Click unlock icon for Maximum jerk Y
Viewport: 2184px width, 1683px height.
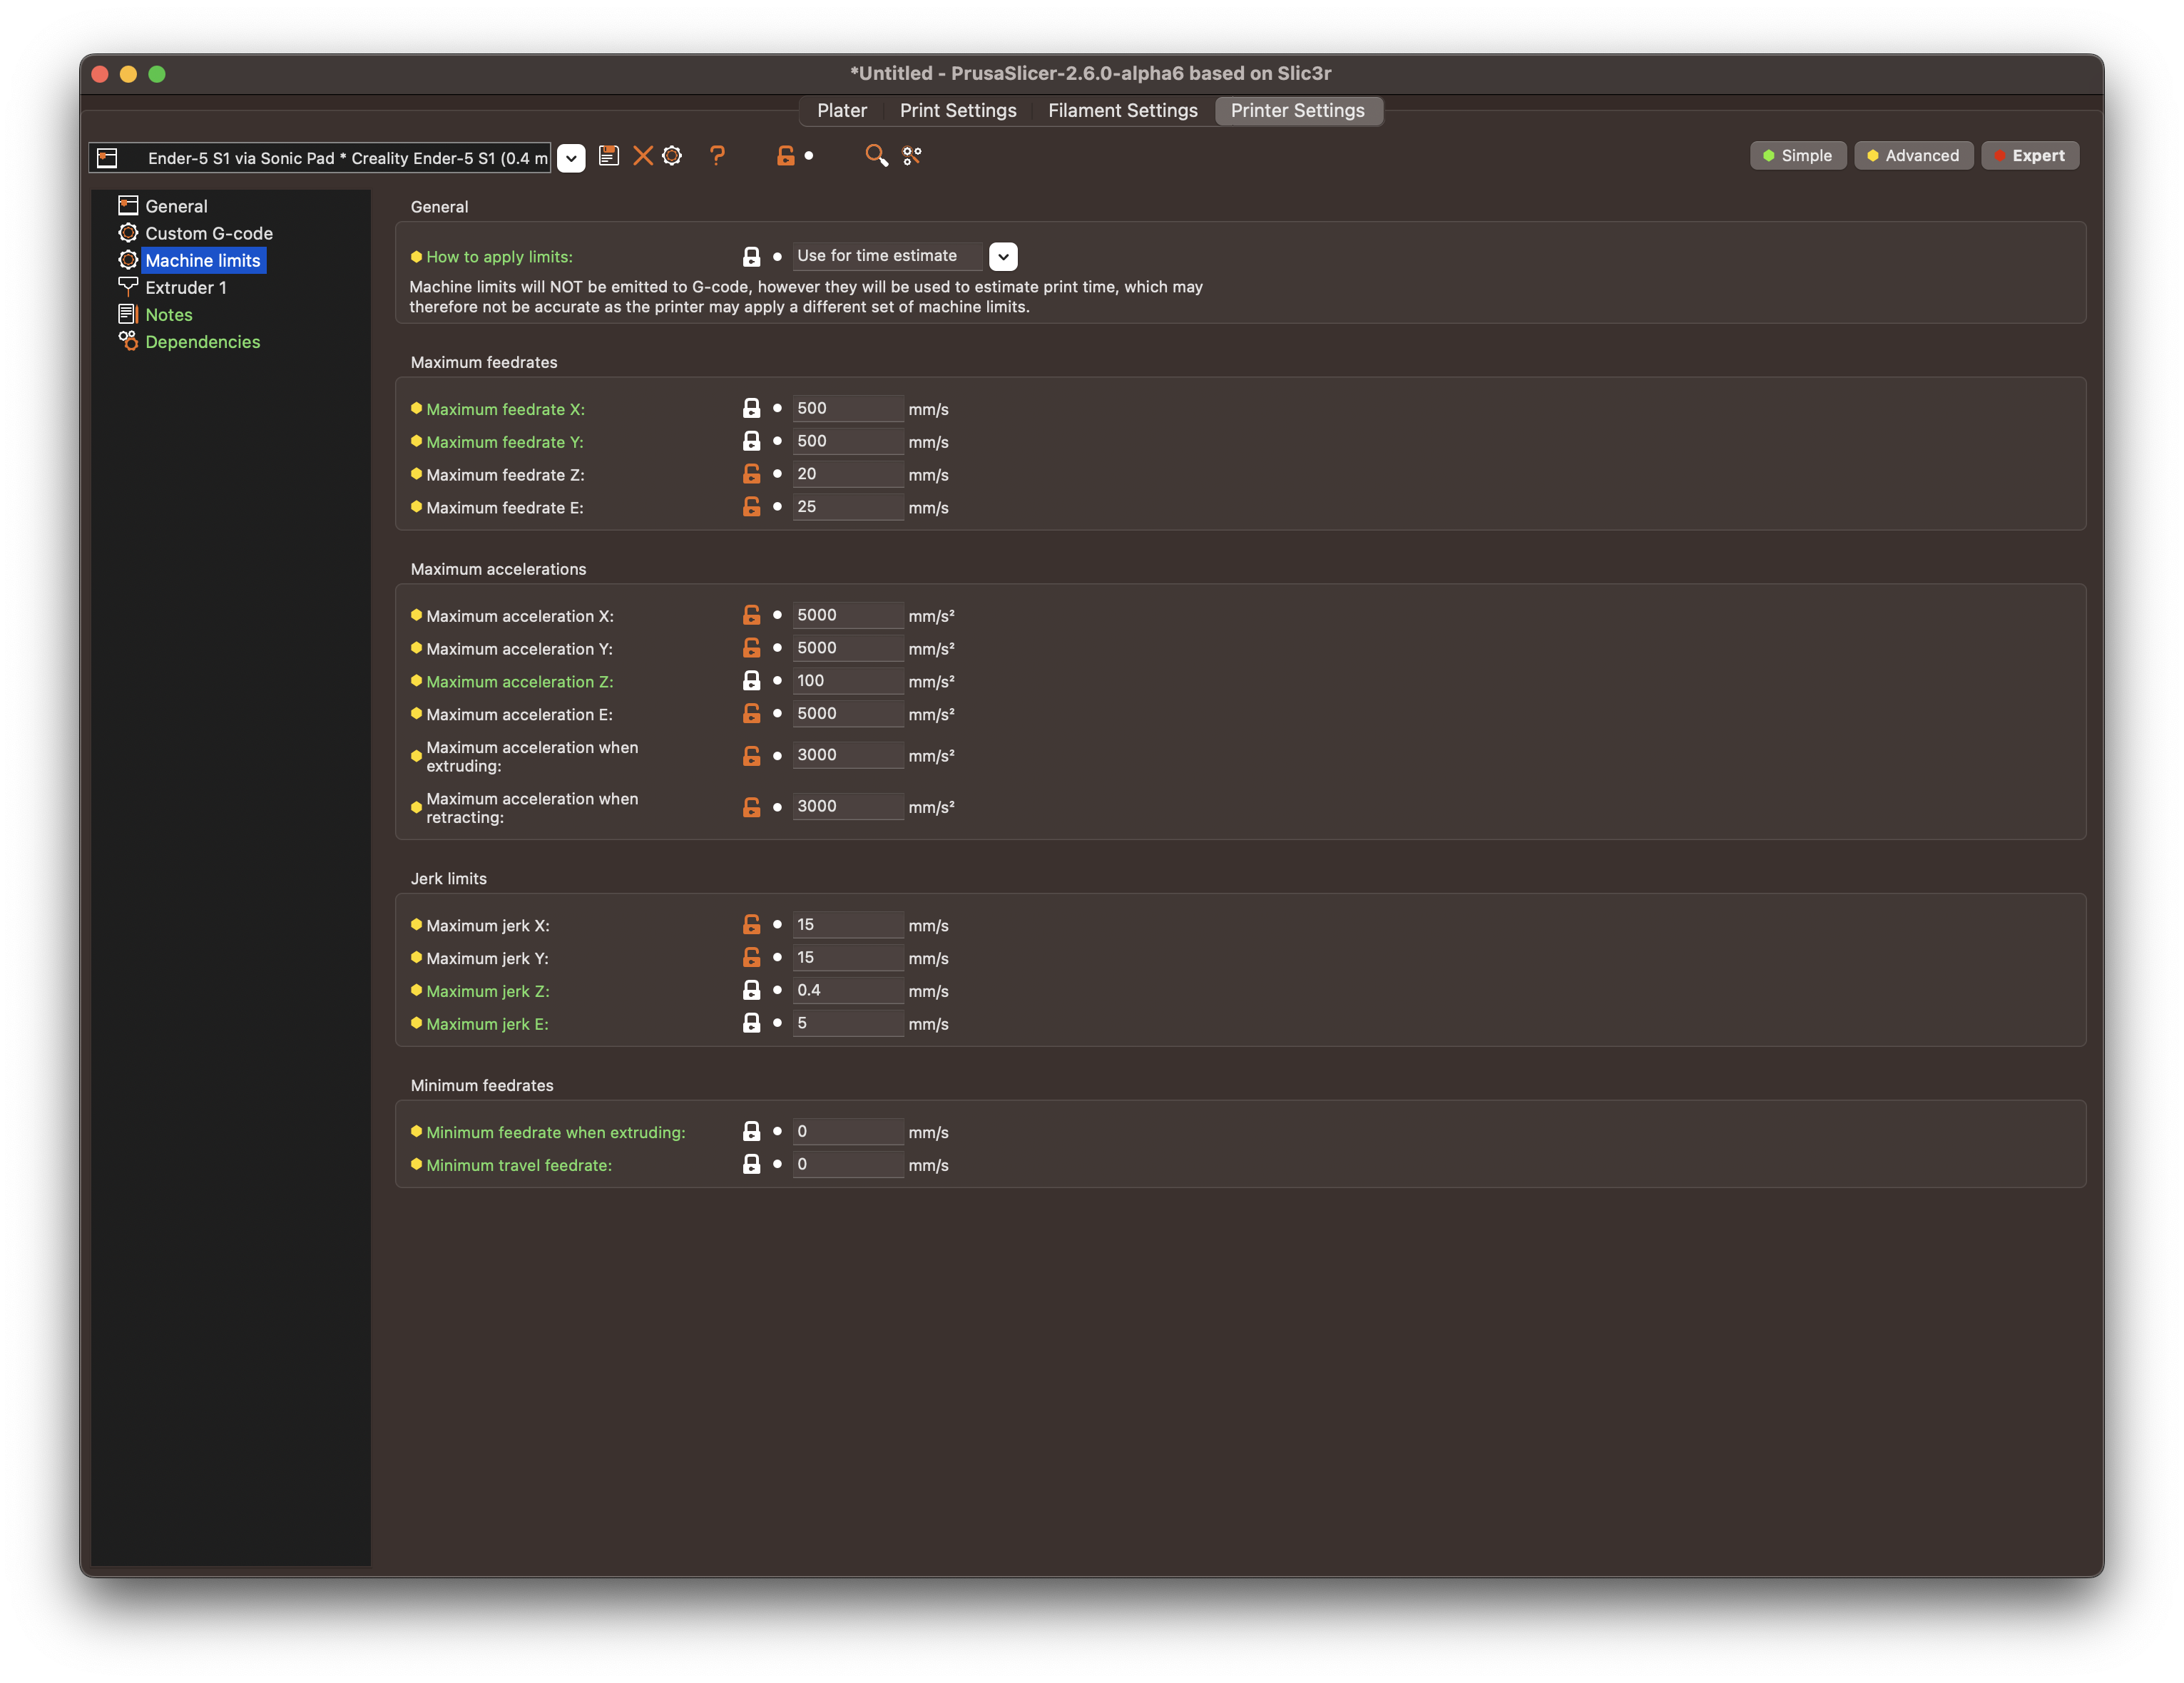coord(751,958)
